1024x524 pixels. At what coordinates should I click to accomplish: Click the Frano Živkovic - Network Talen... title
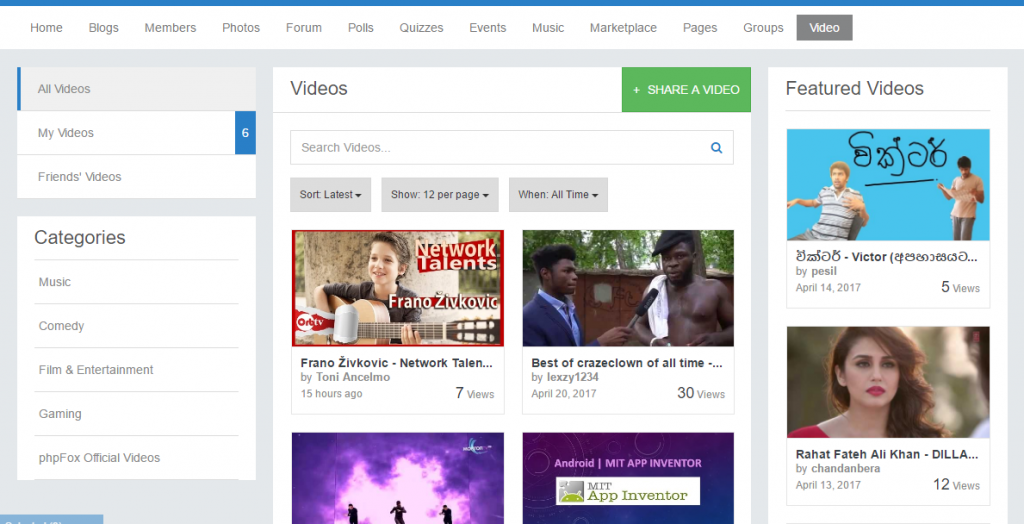coord(396,363)
